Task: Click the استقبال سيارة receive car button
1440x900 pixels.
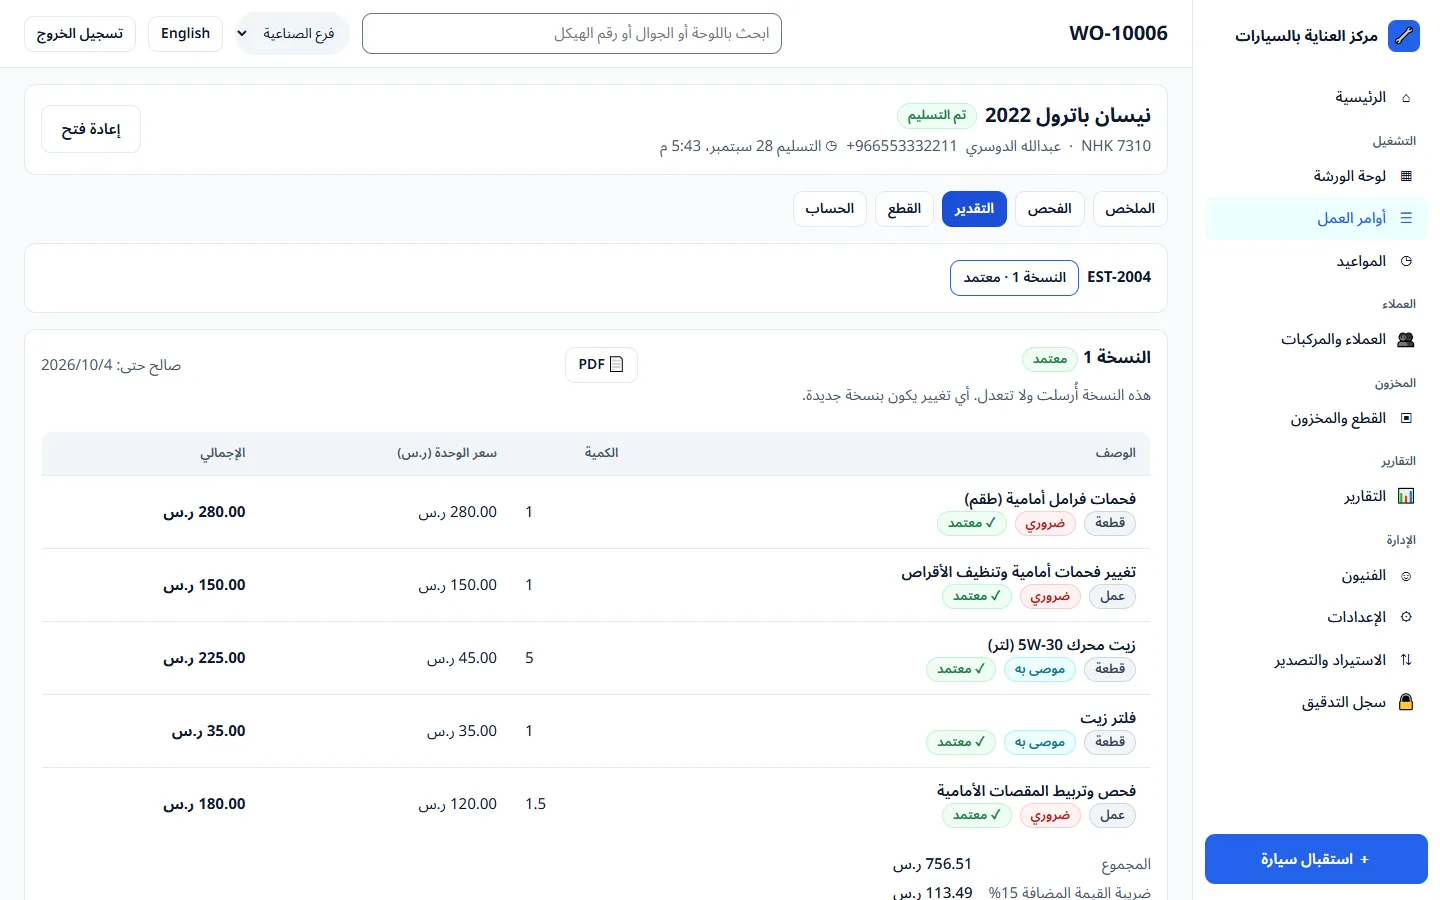Action: click(x=1316, y=859)
